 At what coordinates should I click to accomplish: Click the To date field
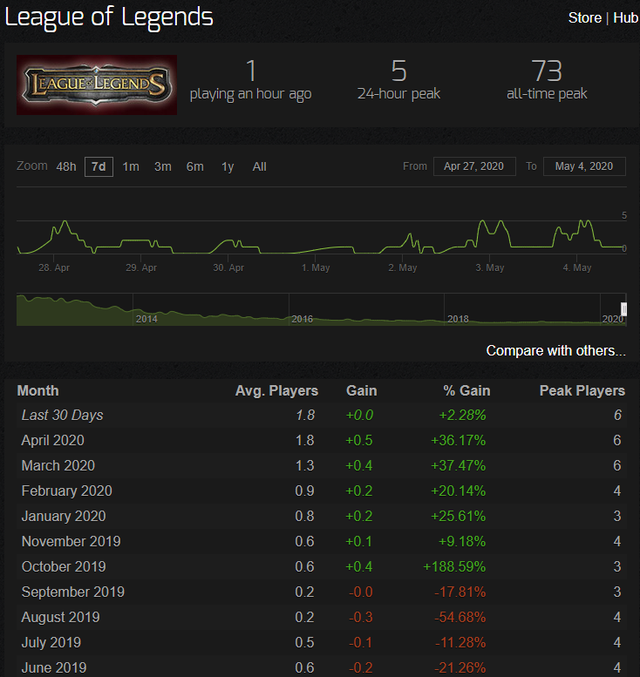pyautogui.click(x=584, y=167)
